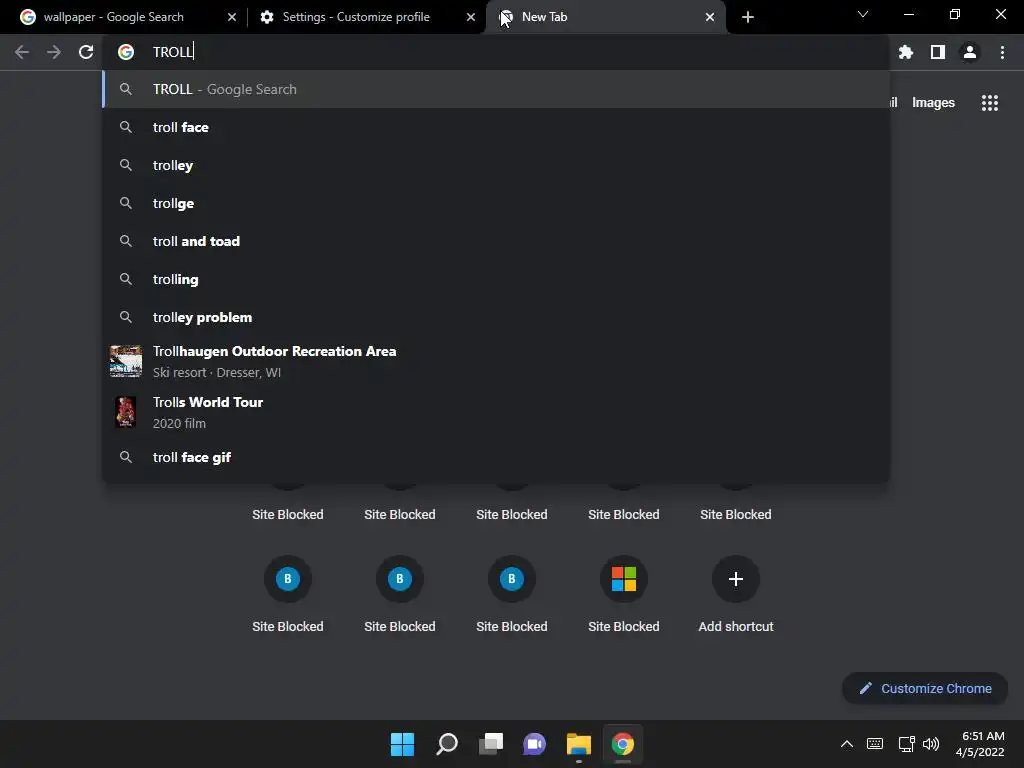
Task: Expand the tab search chevron
Action: [863, 14]
